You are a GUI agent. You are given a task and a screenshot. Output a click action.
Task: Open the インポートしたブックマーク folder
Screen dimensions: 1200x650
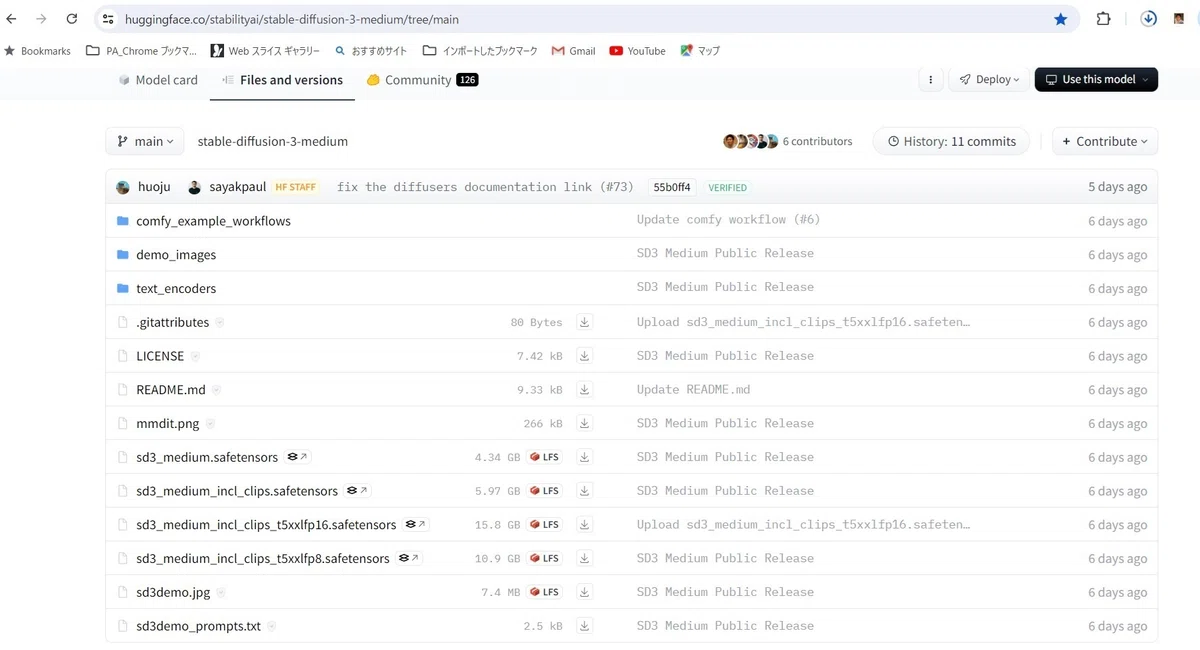click(480, 50)
